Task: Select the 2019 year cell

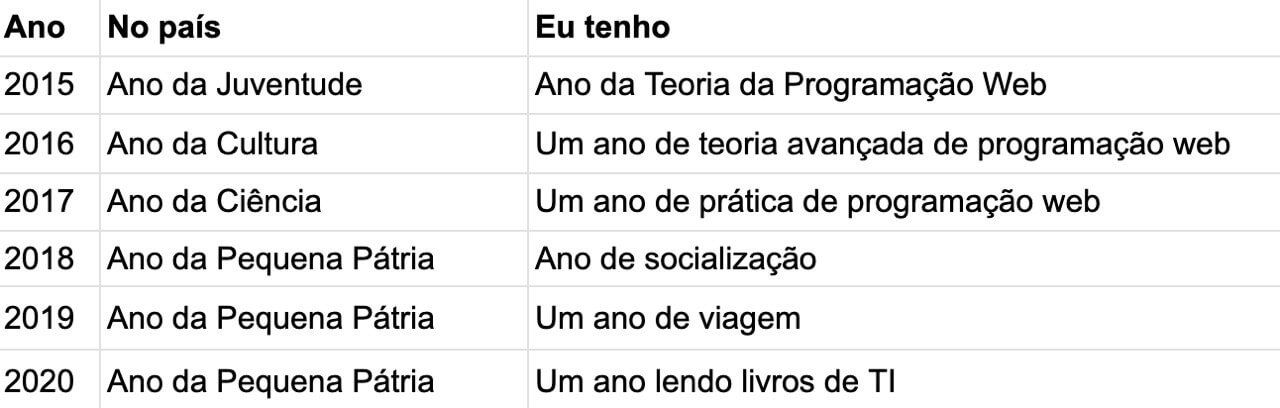Action: point(39,318)
